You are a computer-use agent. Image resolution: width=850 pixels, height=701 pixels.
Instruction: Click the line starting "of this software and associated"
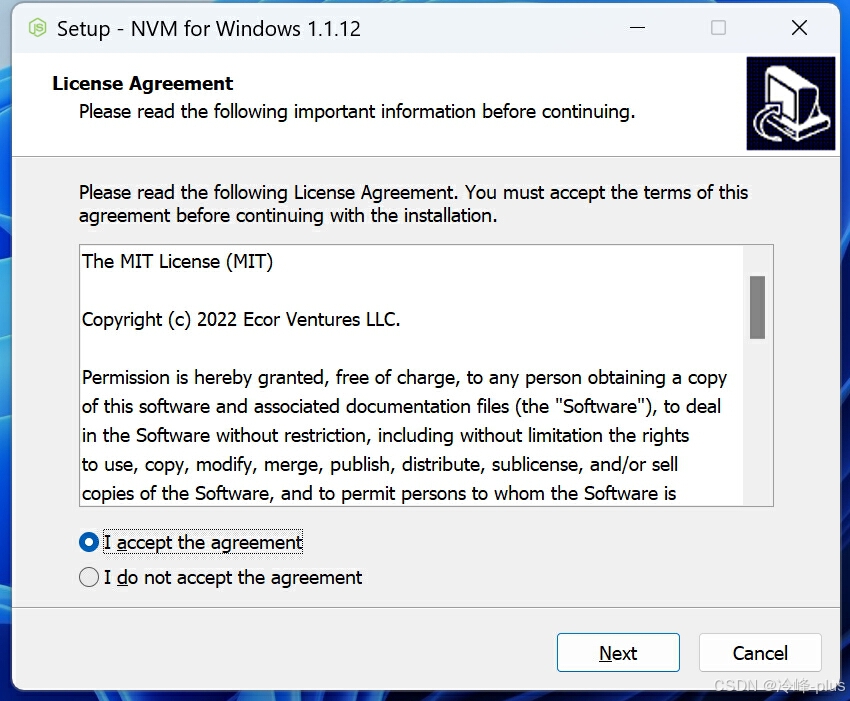tap(401, 407)
